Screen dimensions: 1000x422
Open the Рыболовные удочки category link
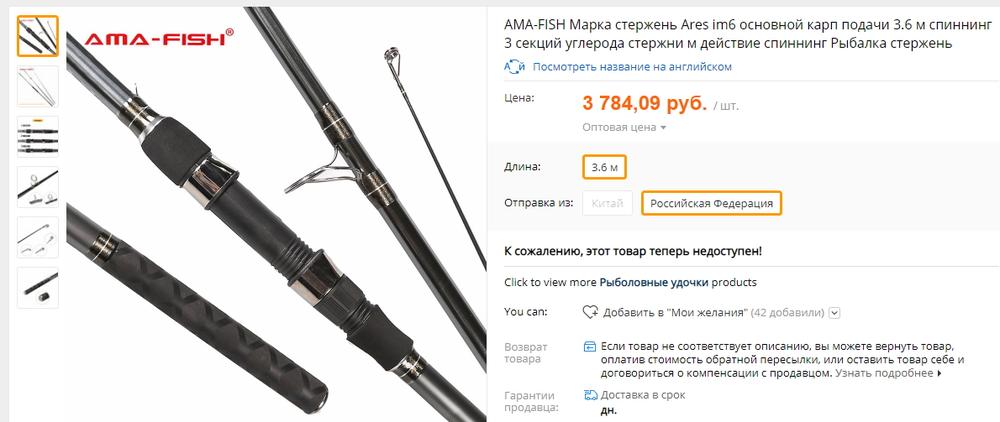point(654,282)
